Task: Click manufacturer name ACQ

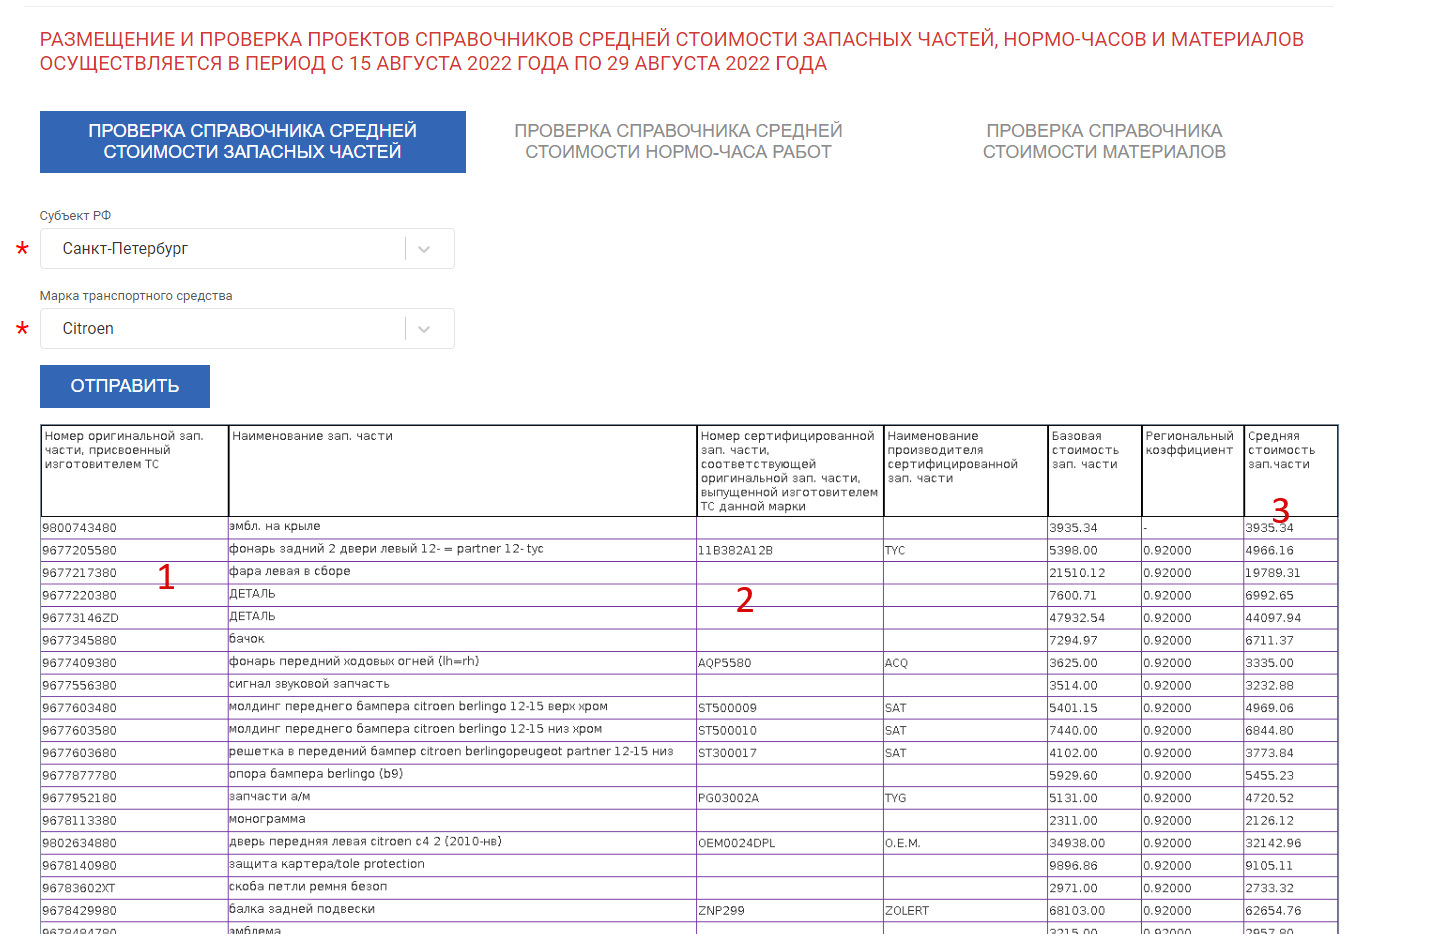Action: 897,663
